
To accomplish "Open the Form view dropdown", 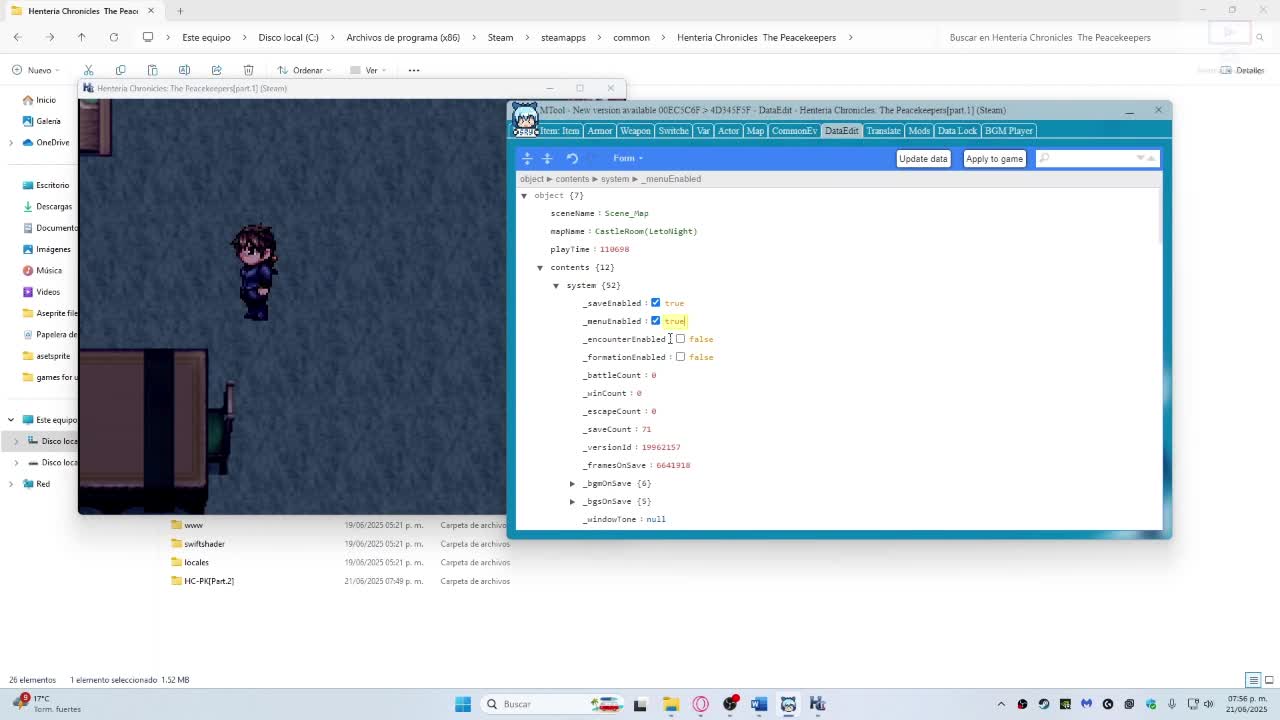I will (627, 158).
